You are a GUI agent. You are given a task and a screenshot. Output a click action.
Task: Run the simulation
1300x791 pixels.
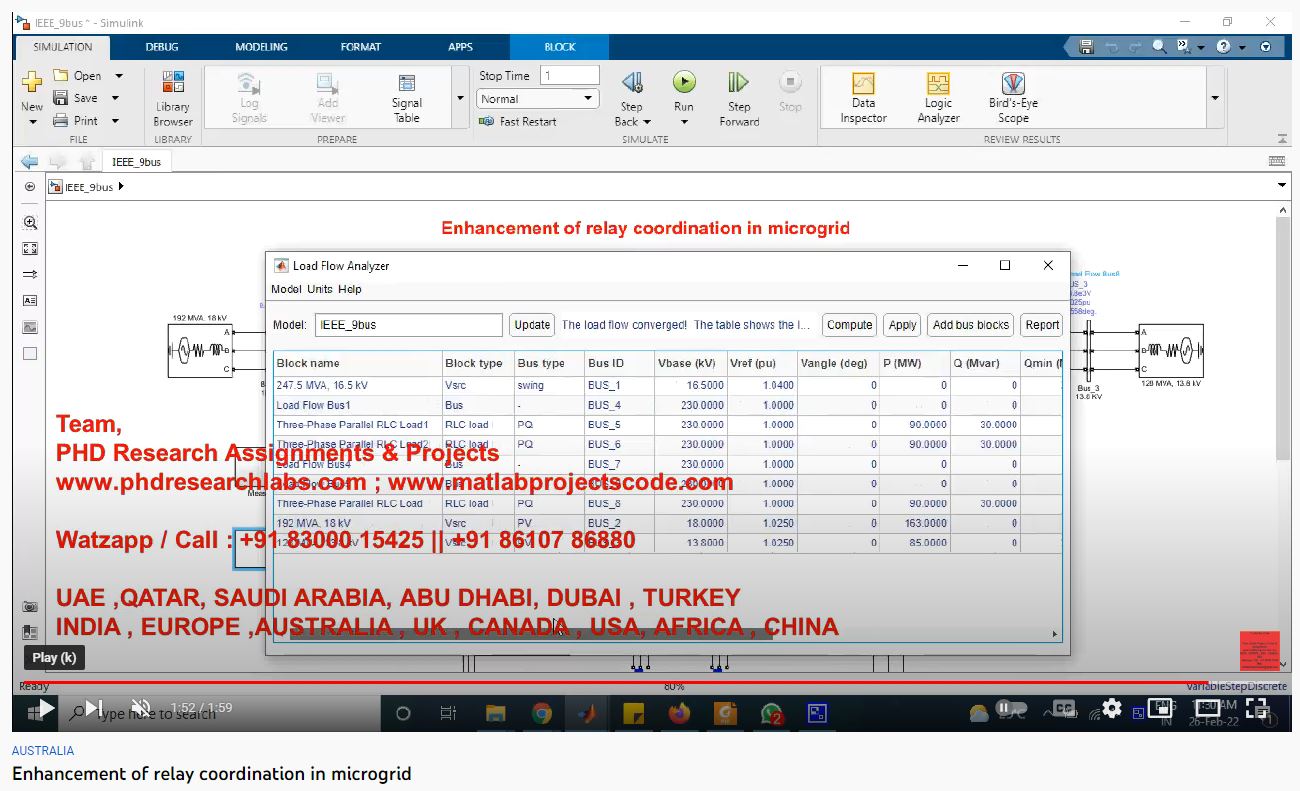684,83
